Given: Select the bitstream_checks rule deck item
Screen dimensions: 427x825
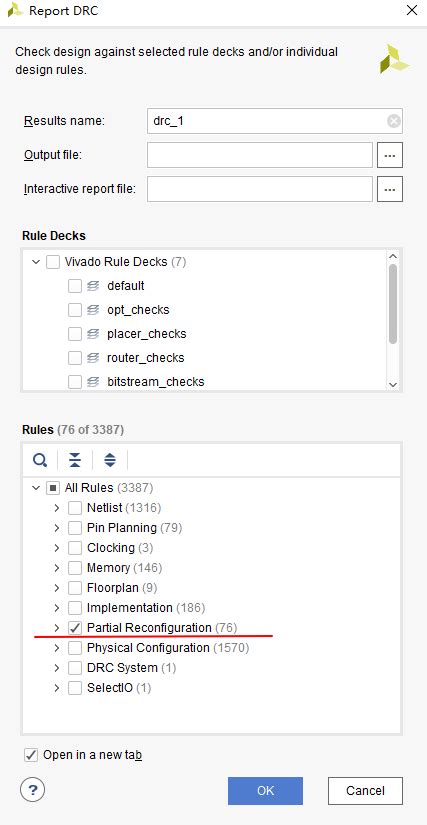Looking at the screenshot, I should 156,381.
